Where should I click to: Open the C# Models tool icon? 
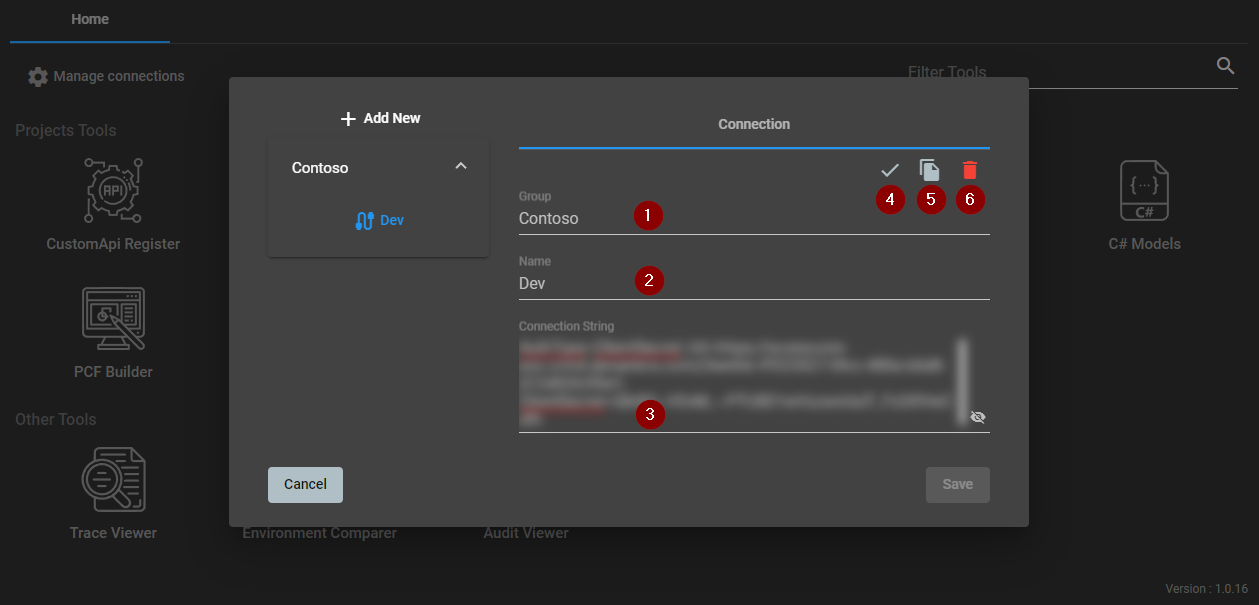pyautogui.click(x=1144, y=191)
